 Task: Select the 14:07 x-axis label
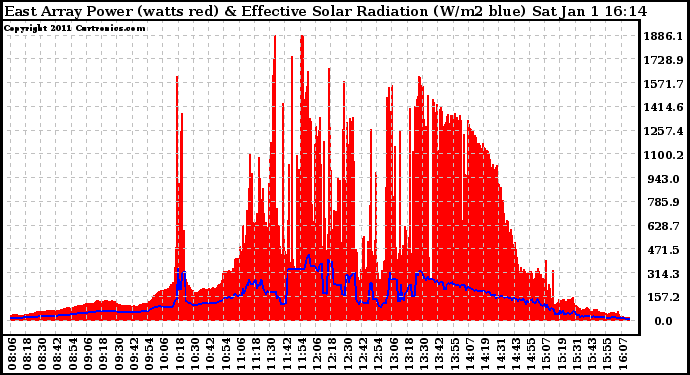coord(469,354)
